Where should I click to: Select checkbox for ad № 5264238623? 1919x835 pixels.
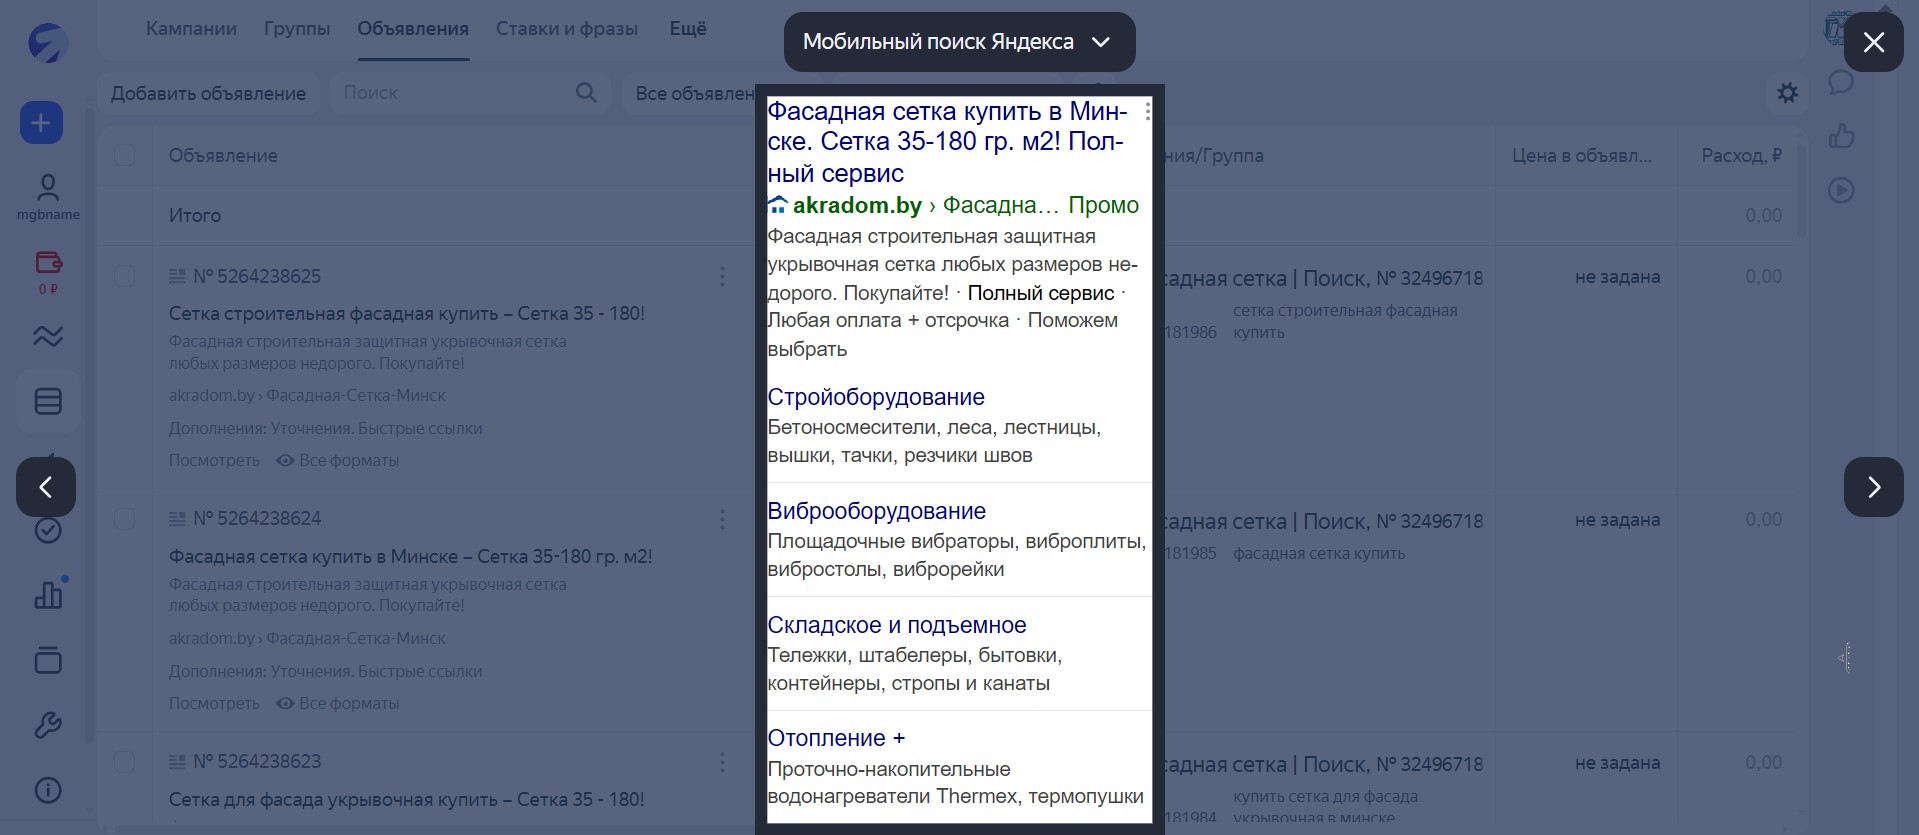(x=124, y=762)
